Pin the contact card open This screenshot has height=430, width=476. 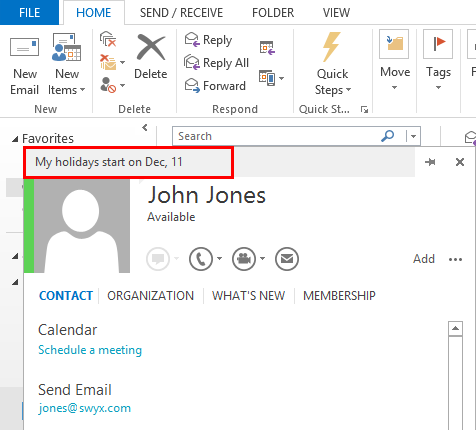tap(430, 162)
